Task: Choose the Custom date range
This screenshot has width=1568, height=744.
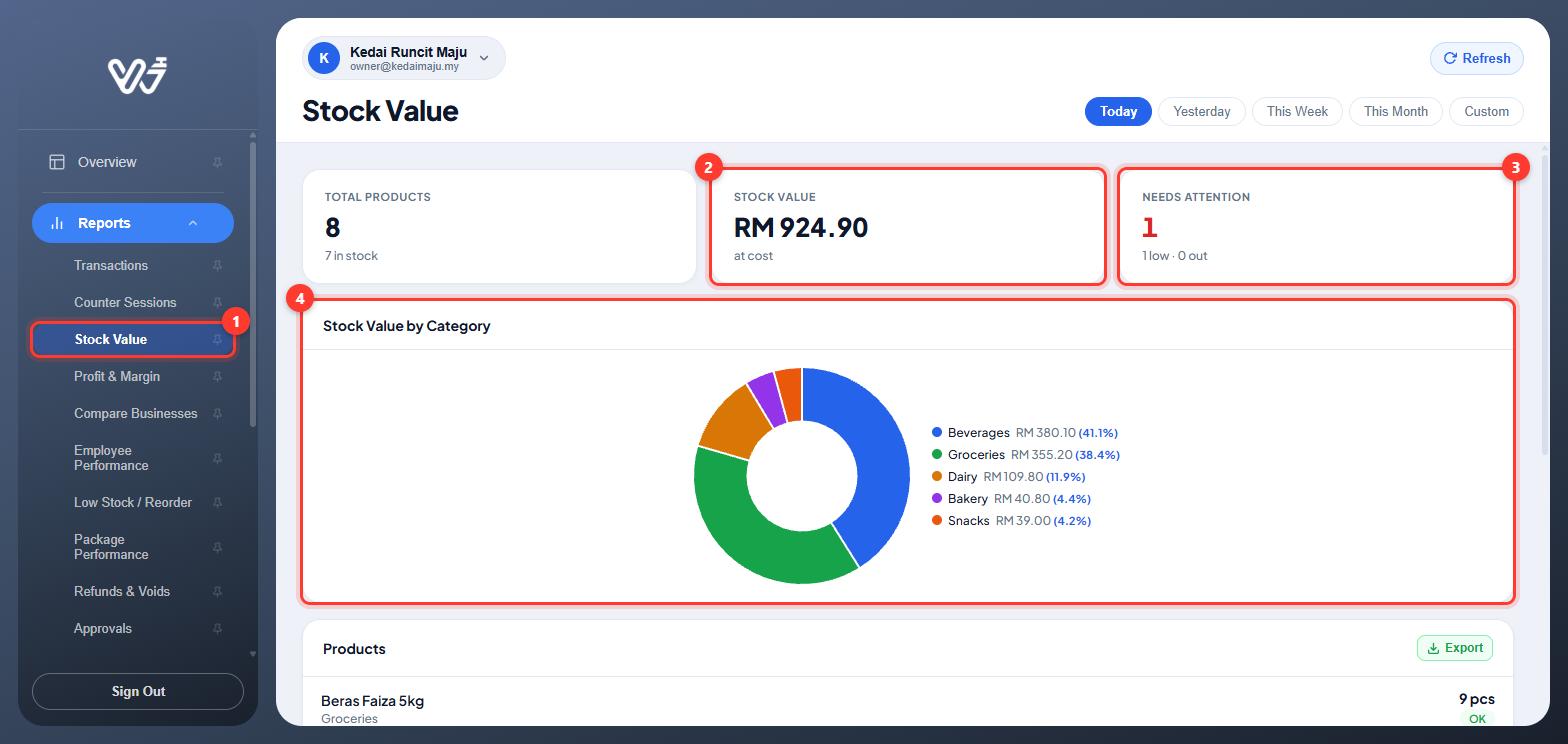Action: point(1486,111)
